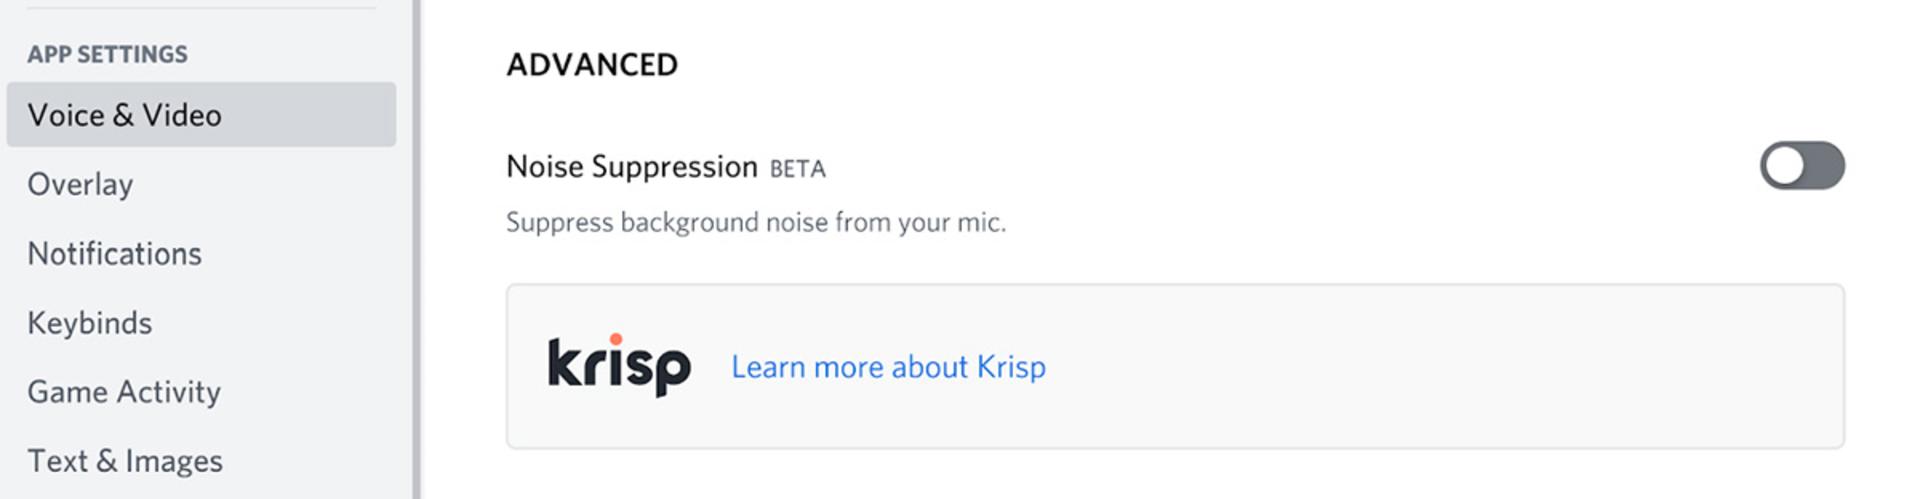Click the BETA badge next to Noise Suppression
Screen dimensions: 1920x499
(x=797, y=169)
